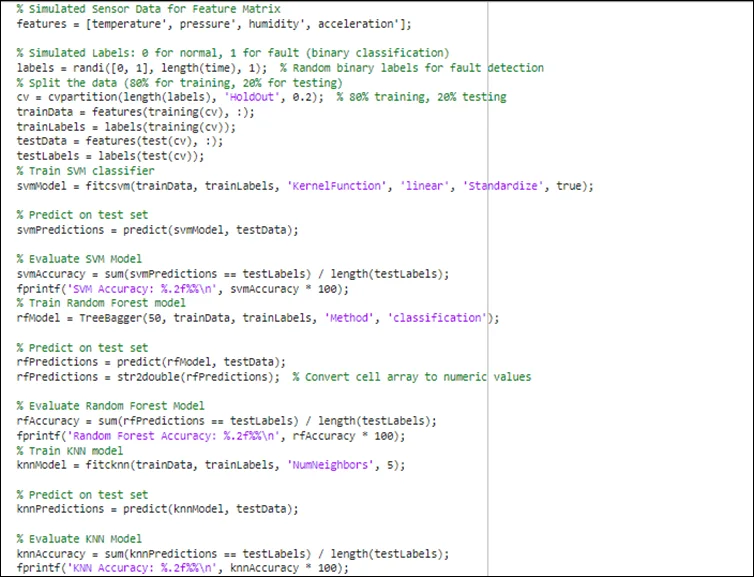
Task: Click the comment "% Evaluate Random Forest Model"
Action: point(111,406)
